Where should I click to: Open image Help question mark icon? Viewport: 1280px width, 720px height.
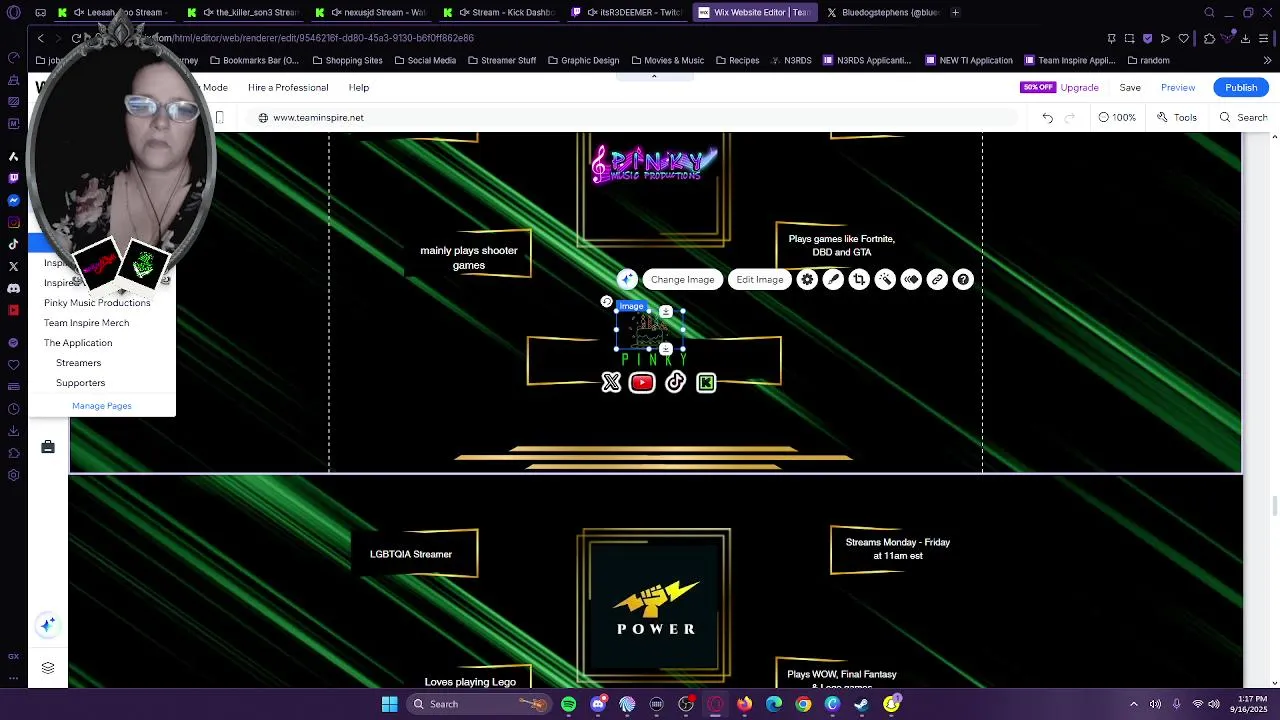963,280
